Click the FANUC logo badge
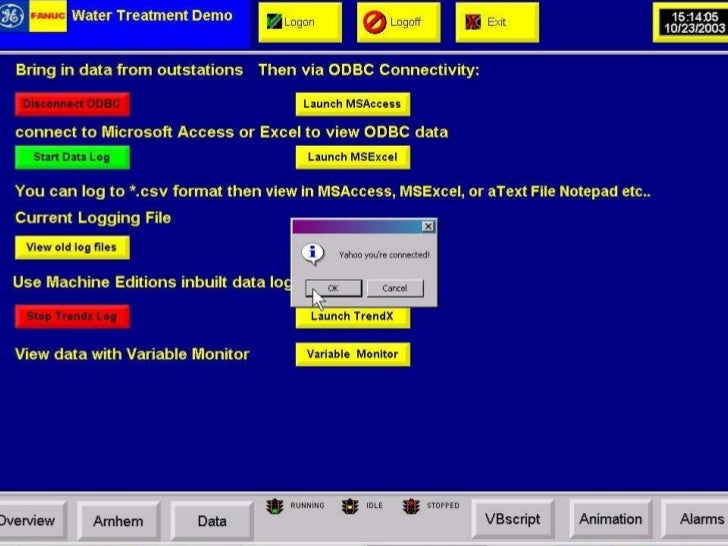728x546 pixels. pos(48,16)
